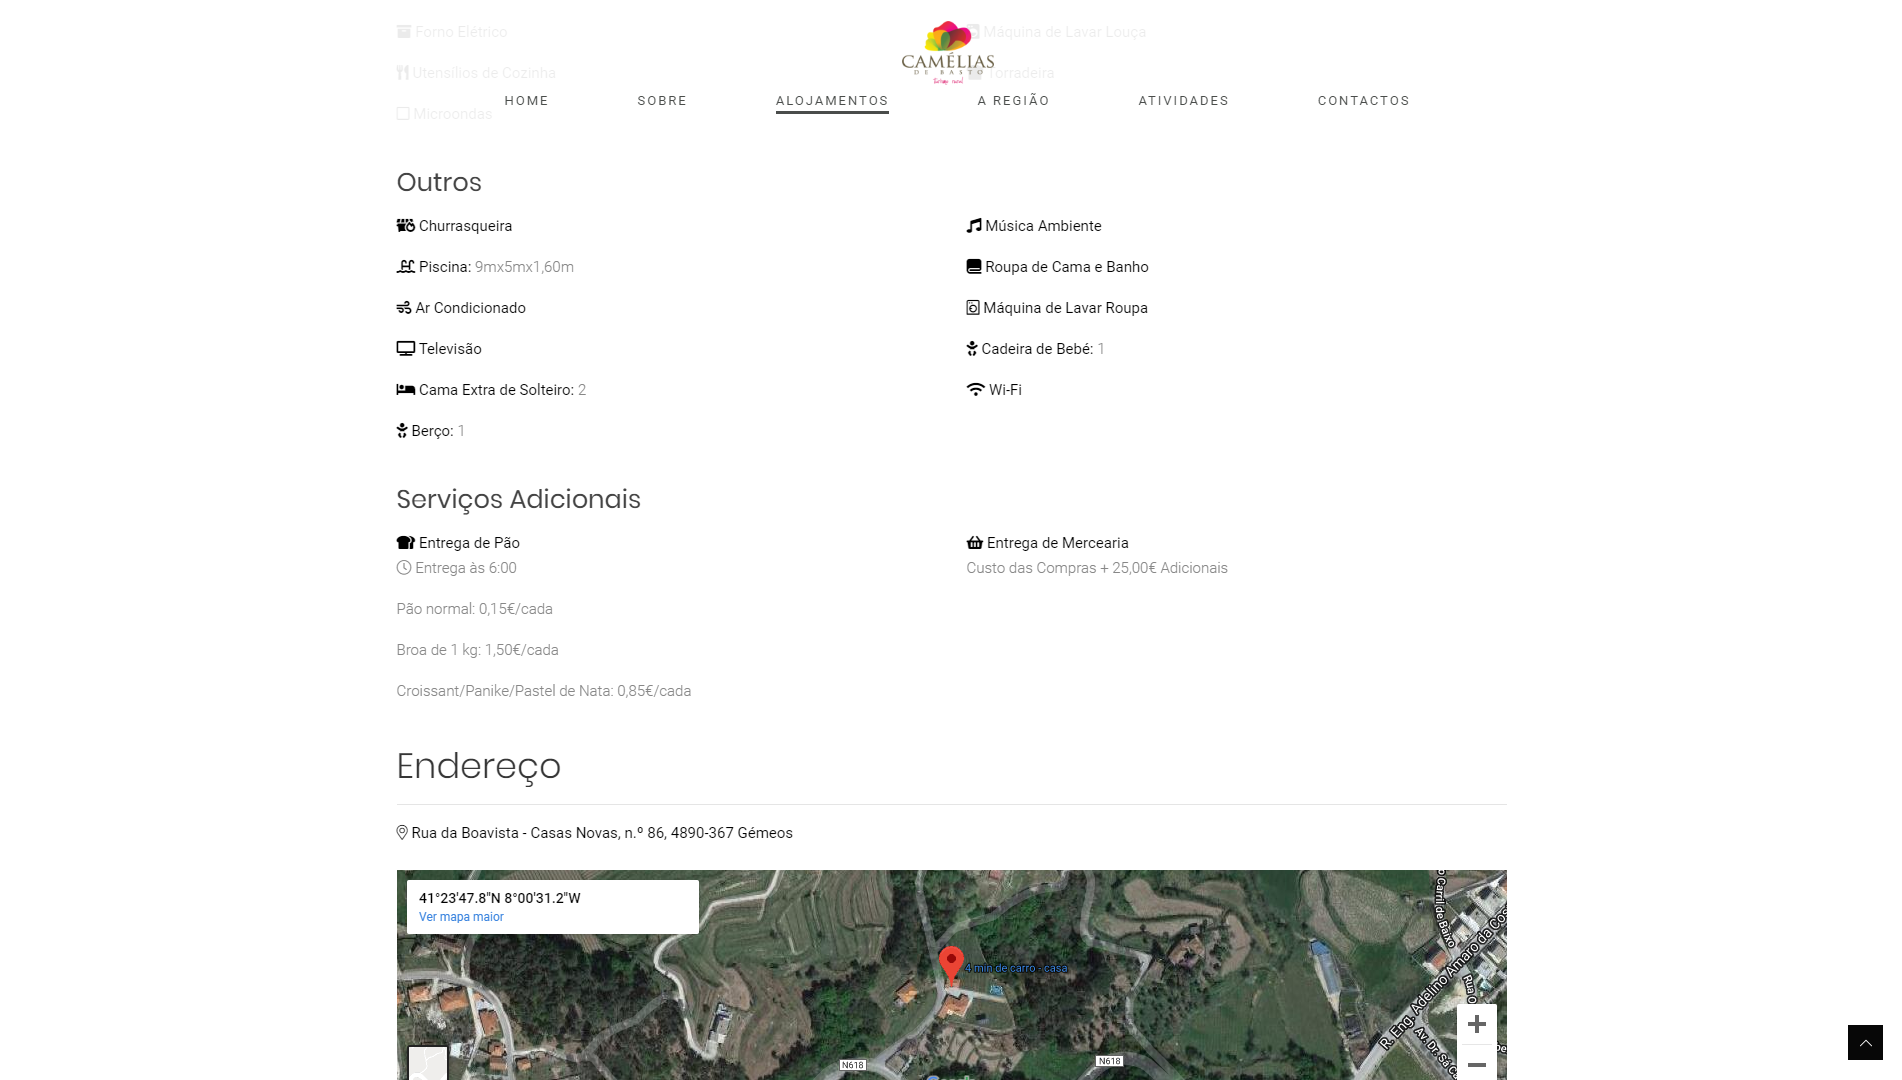Click the Entrega de Pão bread icon
This screenshot has width=1902, height=1080.
(405, 543)
